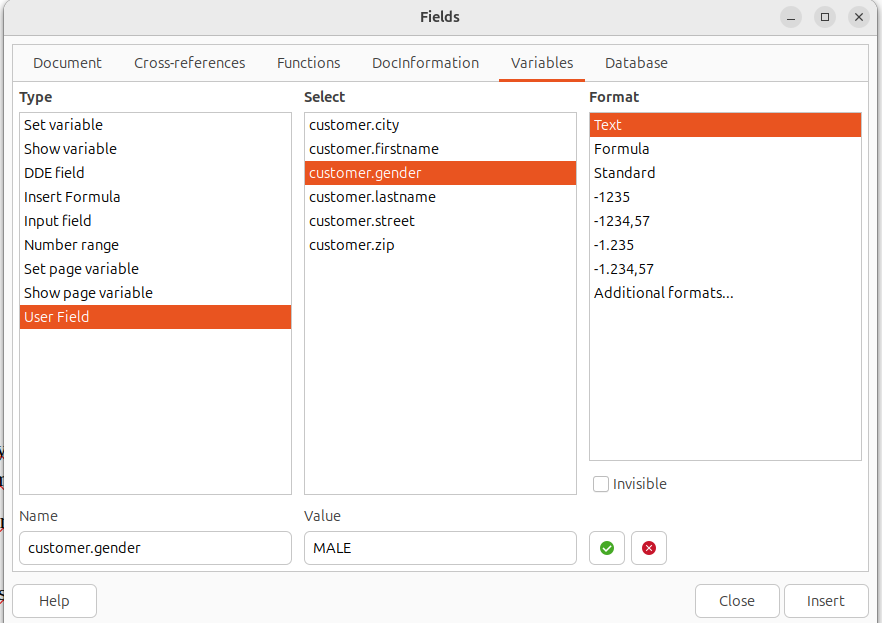This screenshot has width=882, height=623.
Task: Click the Name input field
Action: 155,548
